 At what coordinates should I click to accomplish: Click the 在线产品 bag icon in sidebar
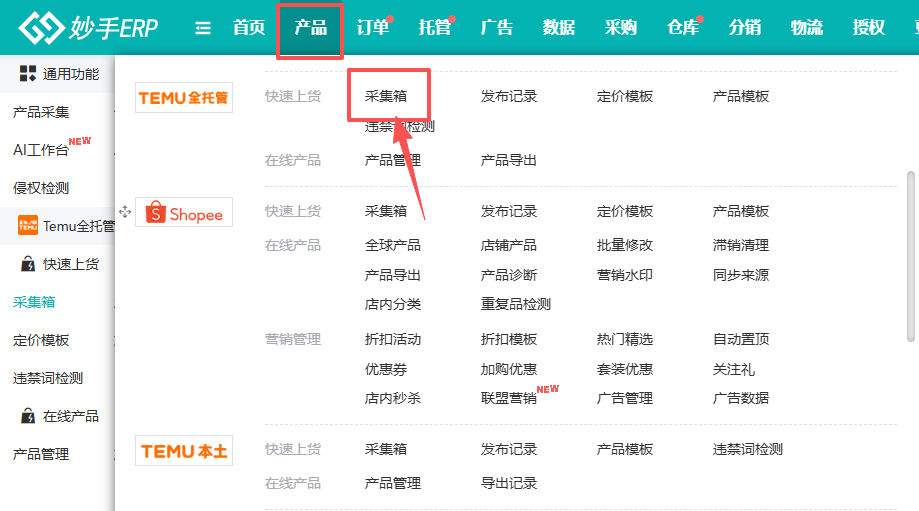28,416
